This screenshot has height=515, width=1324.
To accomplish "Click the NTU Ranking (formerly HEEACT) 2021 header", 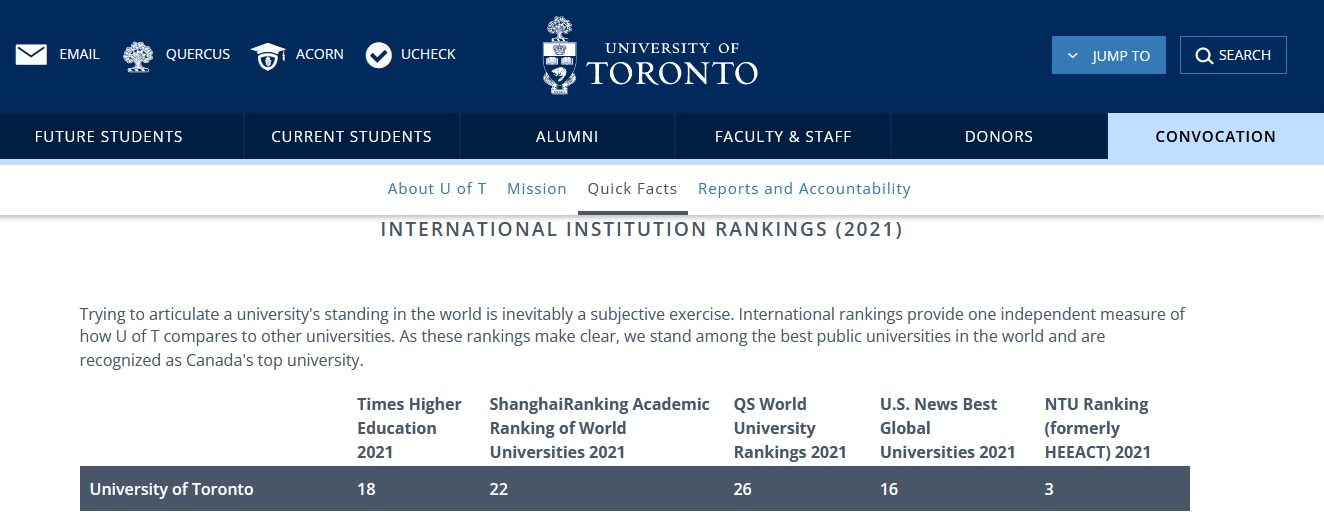I will tap(1098, 428).
